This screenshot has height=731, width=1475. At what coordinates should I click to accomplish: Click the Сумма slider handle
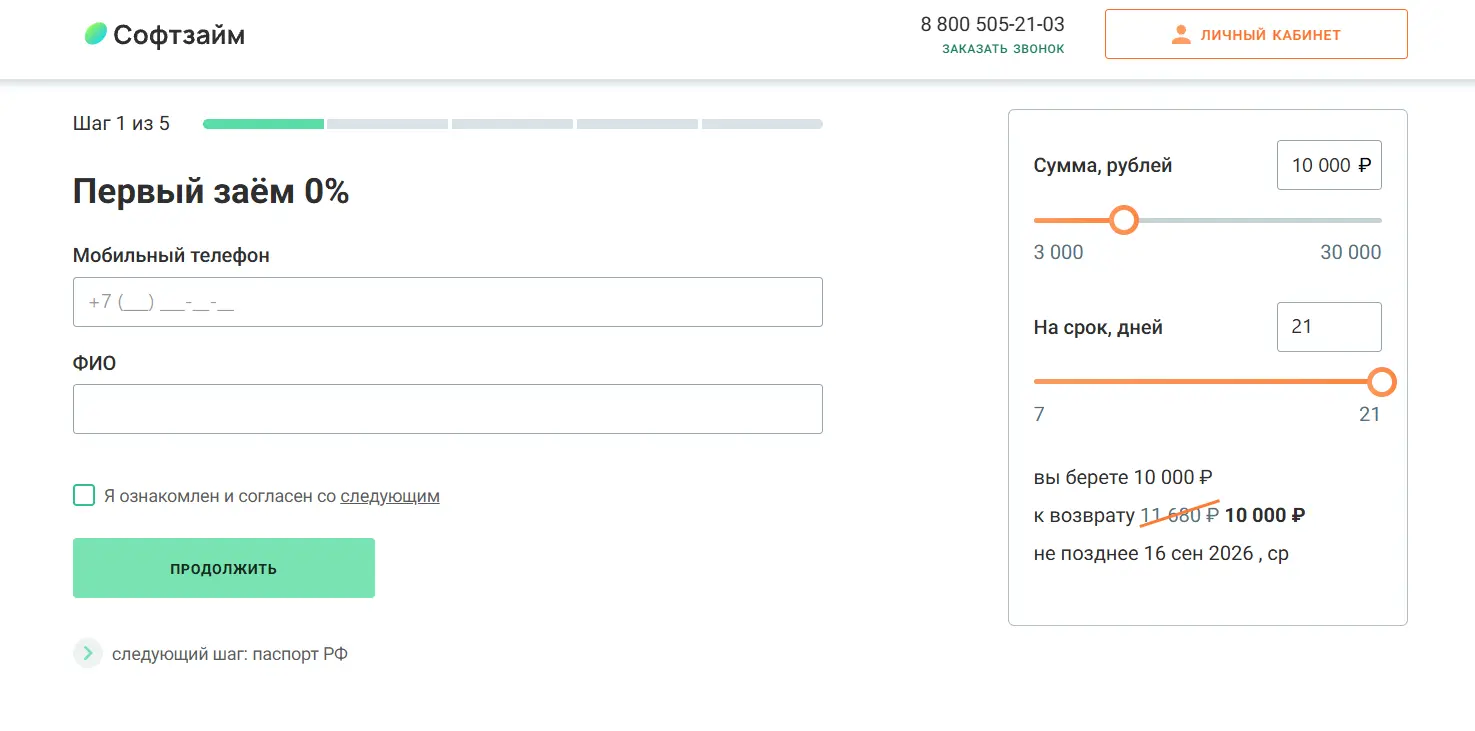(x=1125, y=220)
